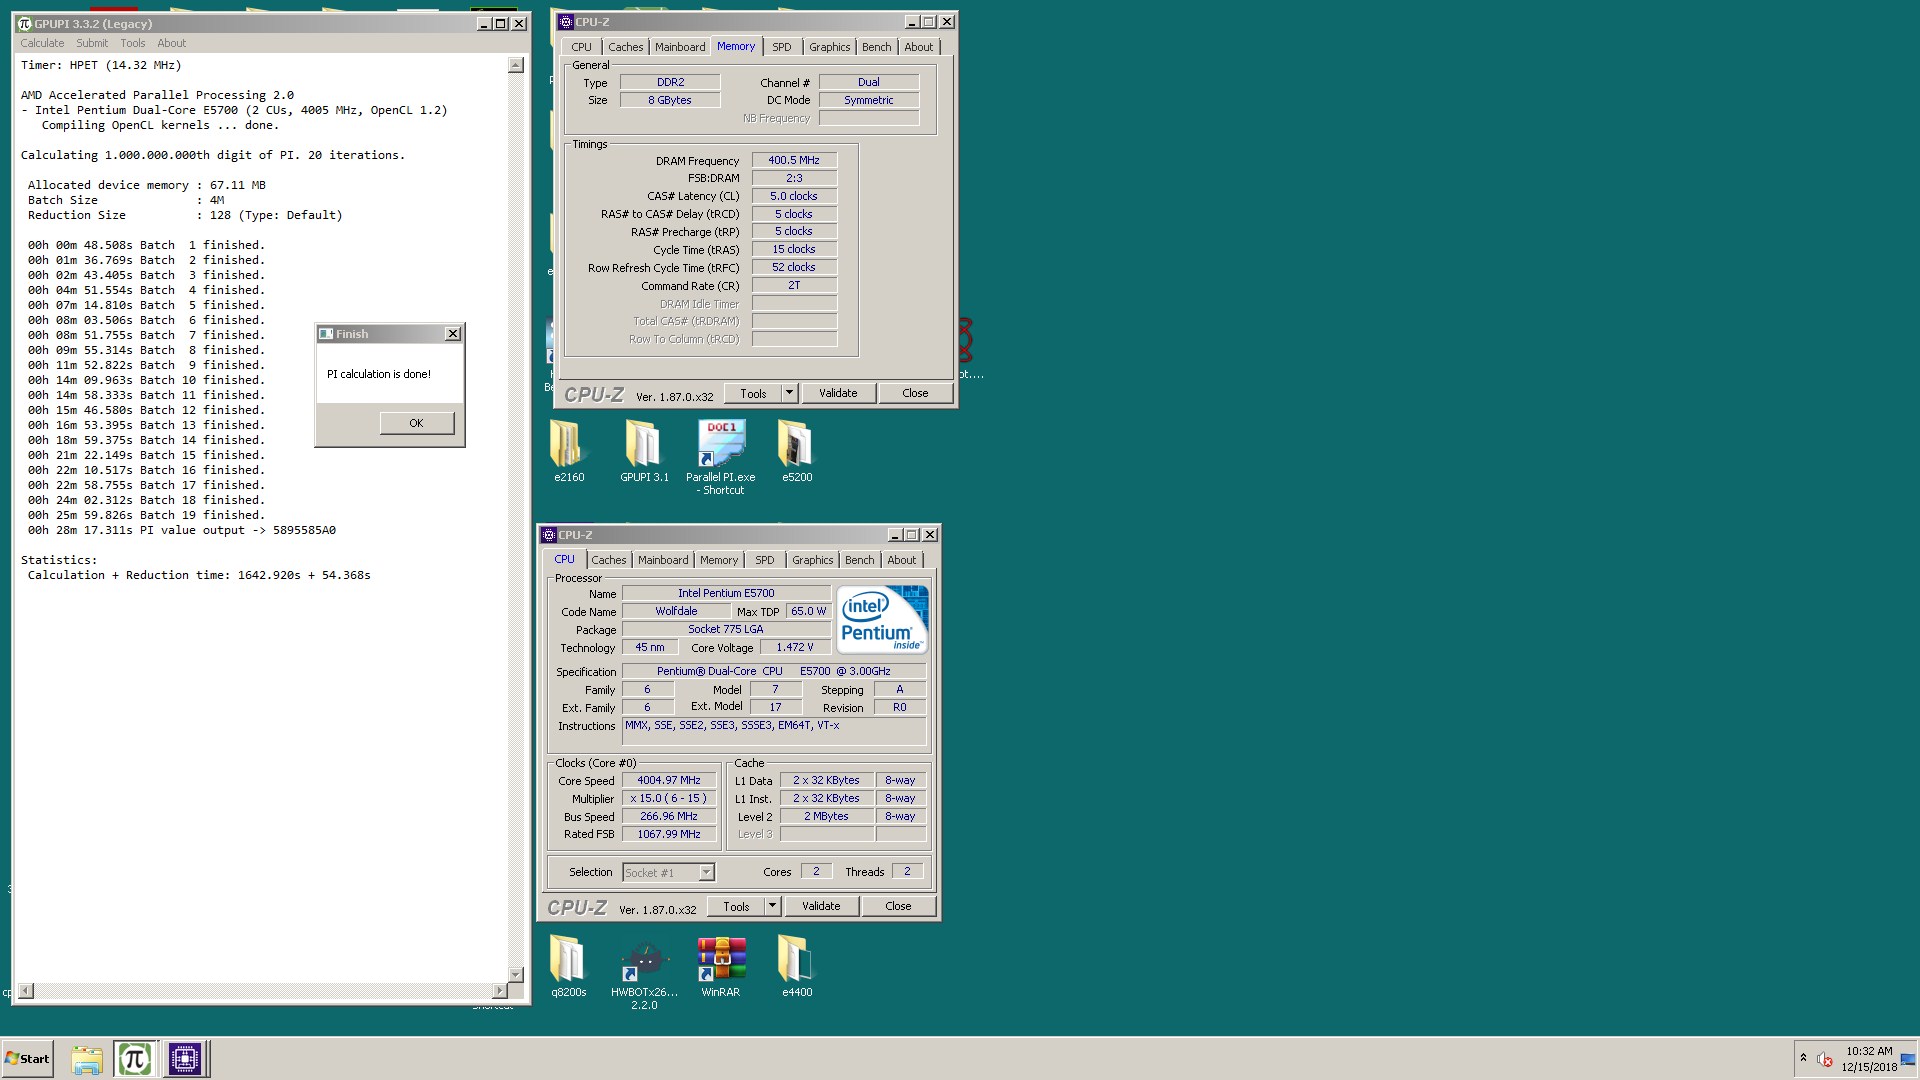This screenshot has height=1080, width=1920.
Task: Open the GPUPI Tools menu
Action: click(x=133, y=43)
